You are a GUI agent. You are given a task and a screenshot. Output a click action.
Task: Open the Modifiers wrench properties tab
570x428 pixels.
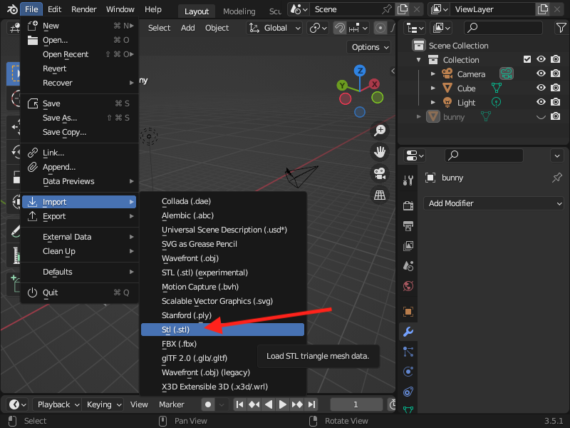408,332
